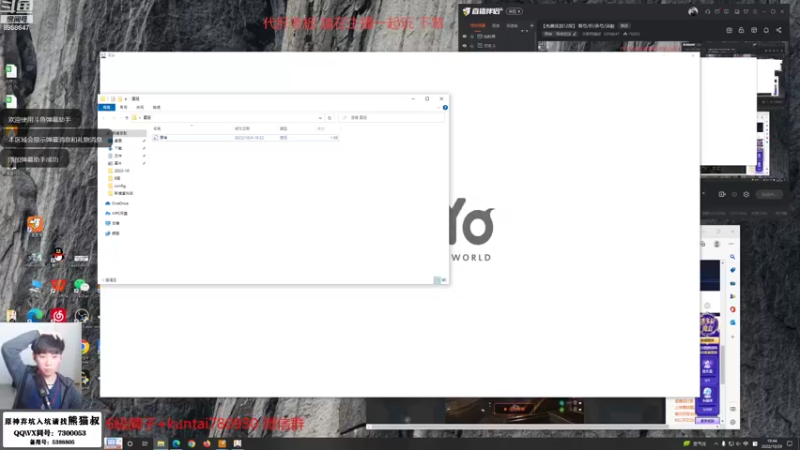Expand the address bar history dropdown
This screenshot has width=800, height=450.
pyautogui.click(x=320, y=118)
